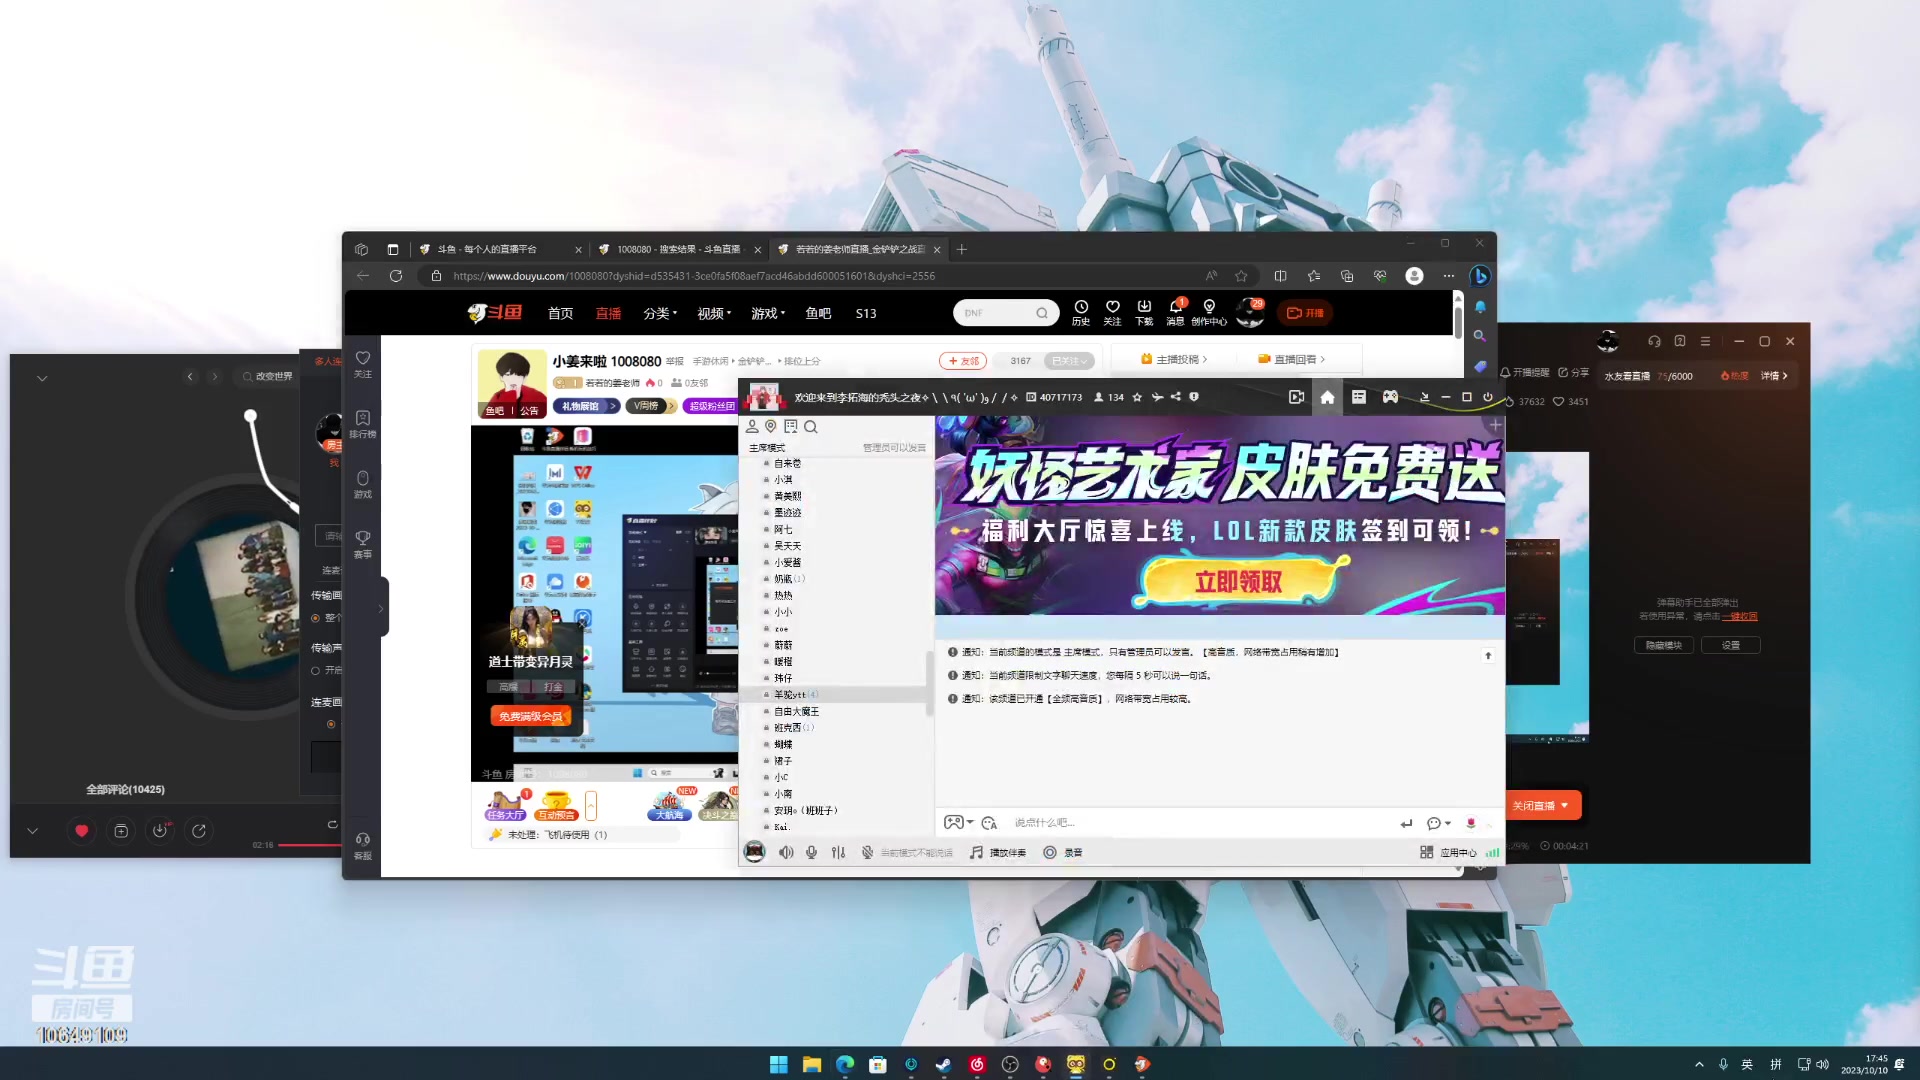Open 直播 in Douyu navigation

(x=608, y=313)
